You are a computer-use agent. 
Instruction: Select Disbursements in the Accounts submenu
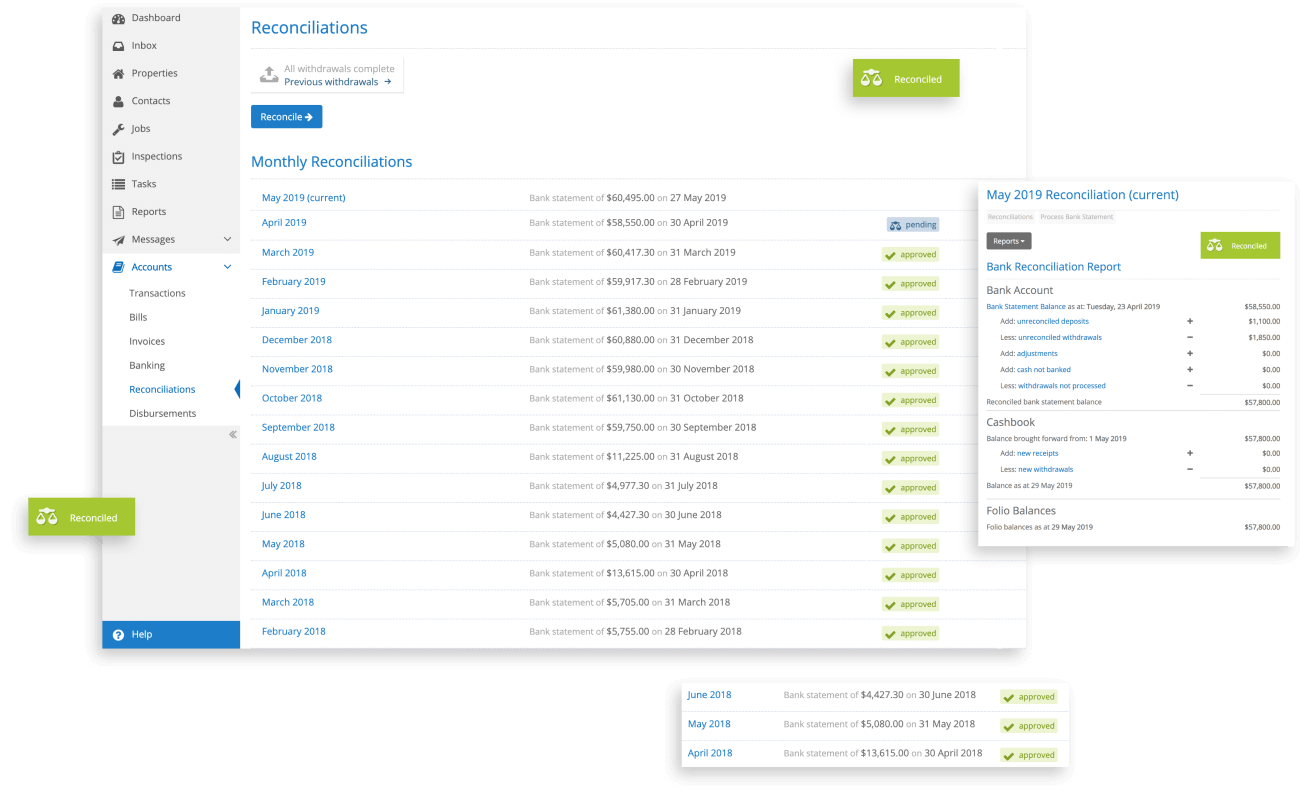click(162, 413)
